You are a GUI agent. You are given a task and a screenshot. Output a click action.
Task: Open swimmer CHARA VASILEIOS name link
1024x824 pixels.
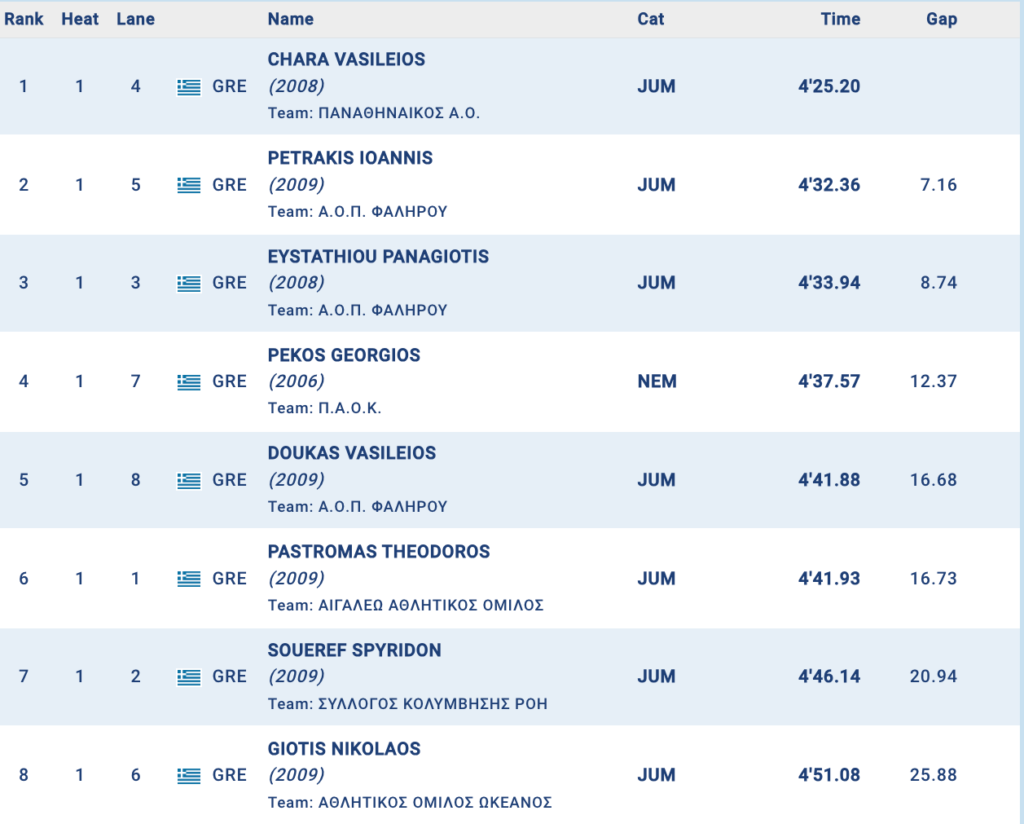346,59
